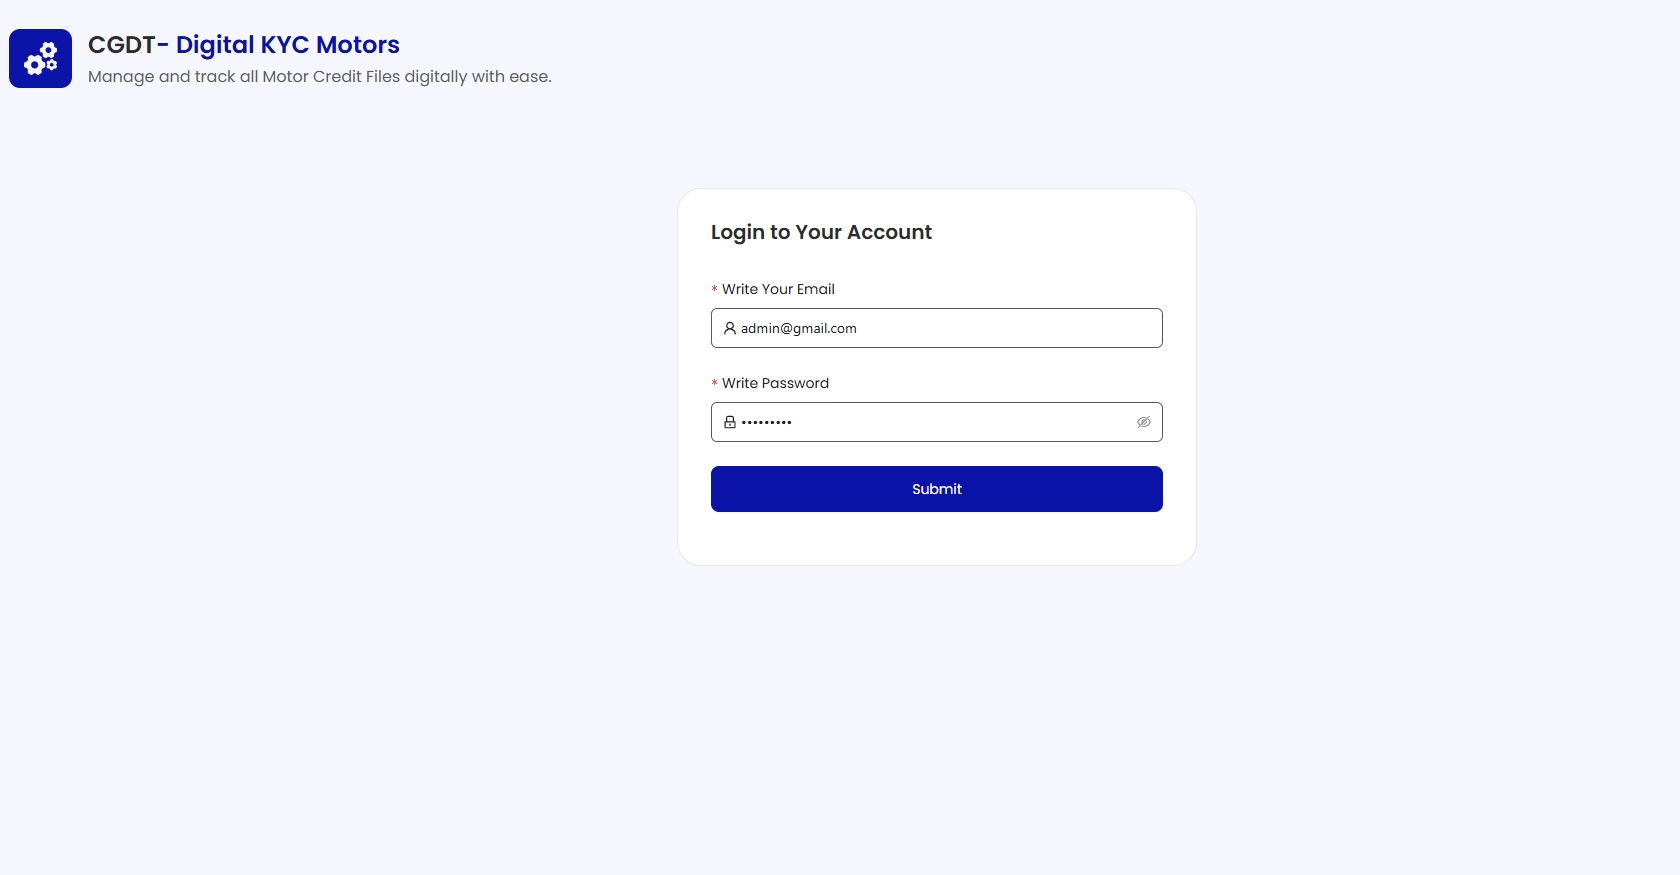This screenshot has width=1680, height=875.
Task: Click the "Write Password" label
Action: (x=775, y=383)
